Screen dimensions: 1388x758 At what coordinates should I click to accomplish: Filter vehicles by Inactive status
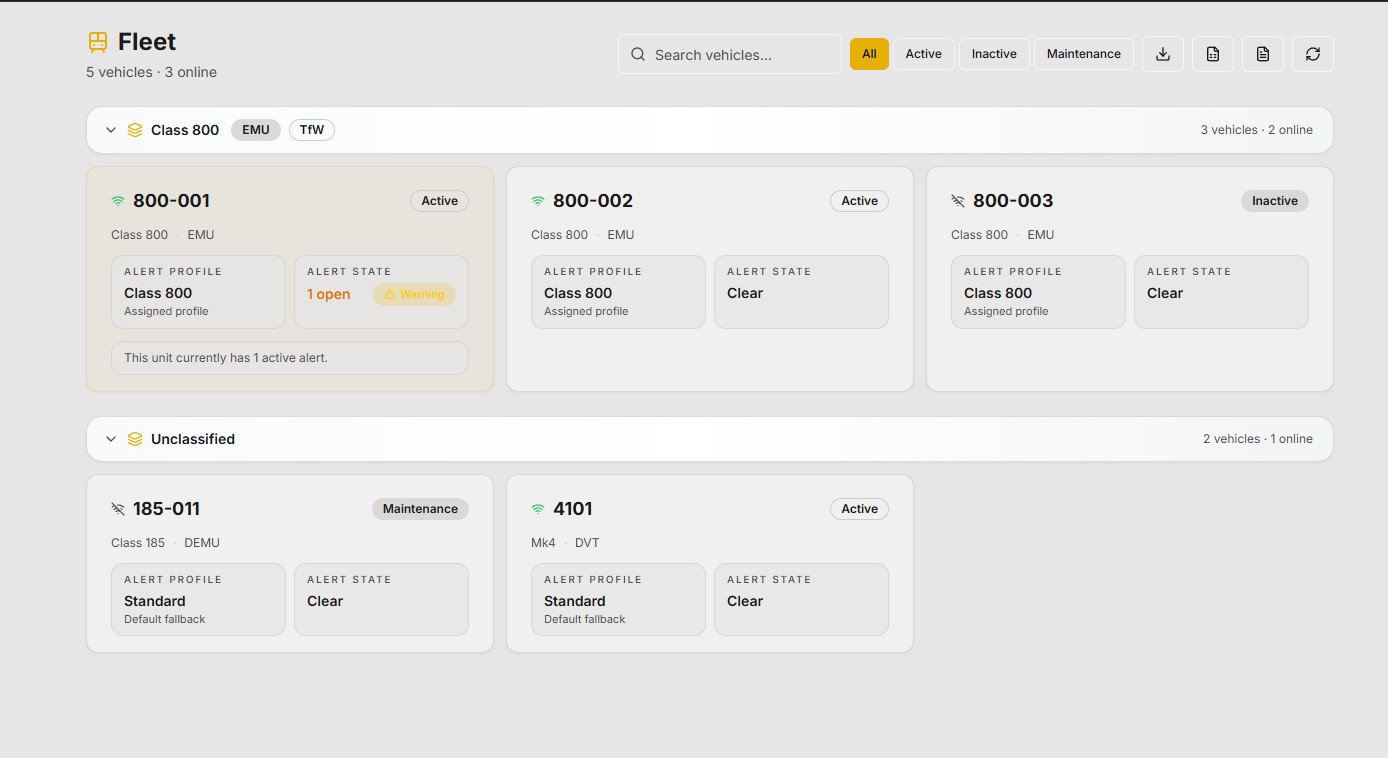tap(994, 54)
